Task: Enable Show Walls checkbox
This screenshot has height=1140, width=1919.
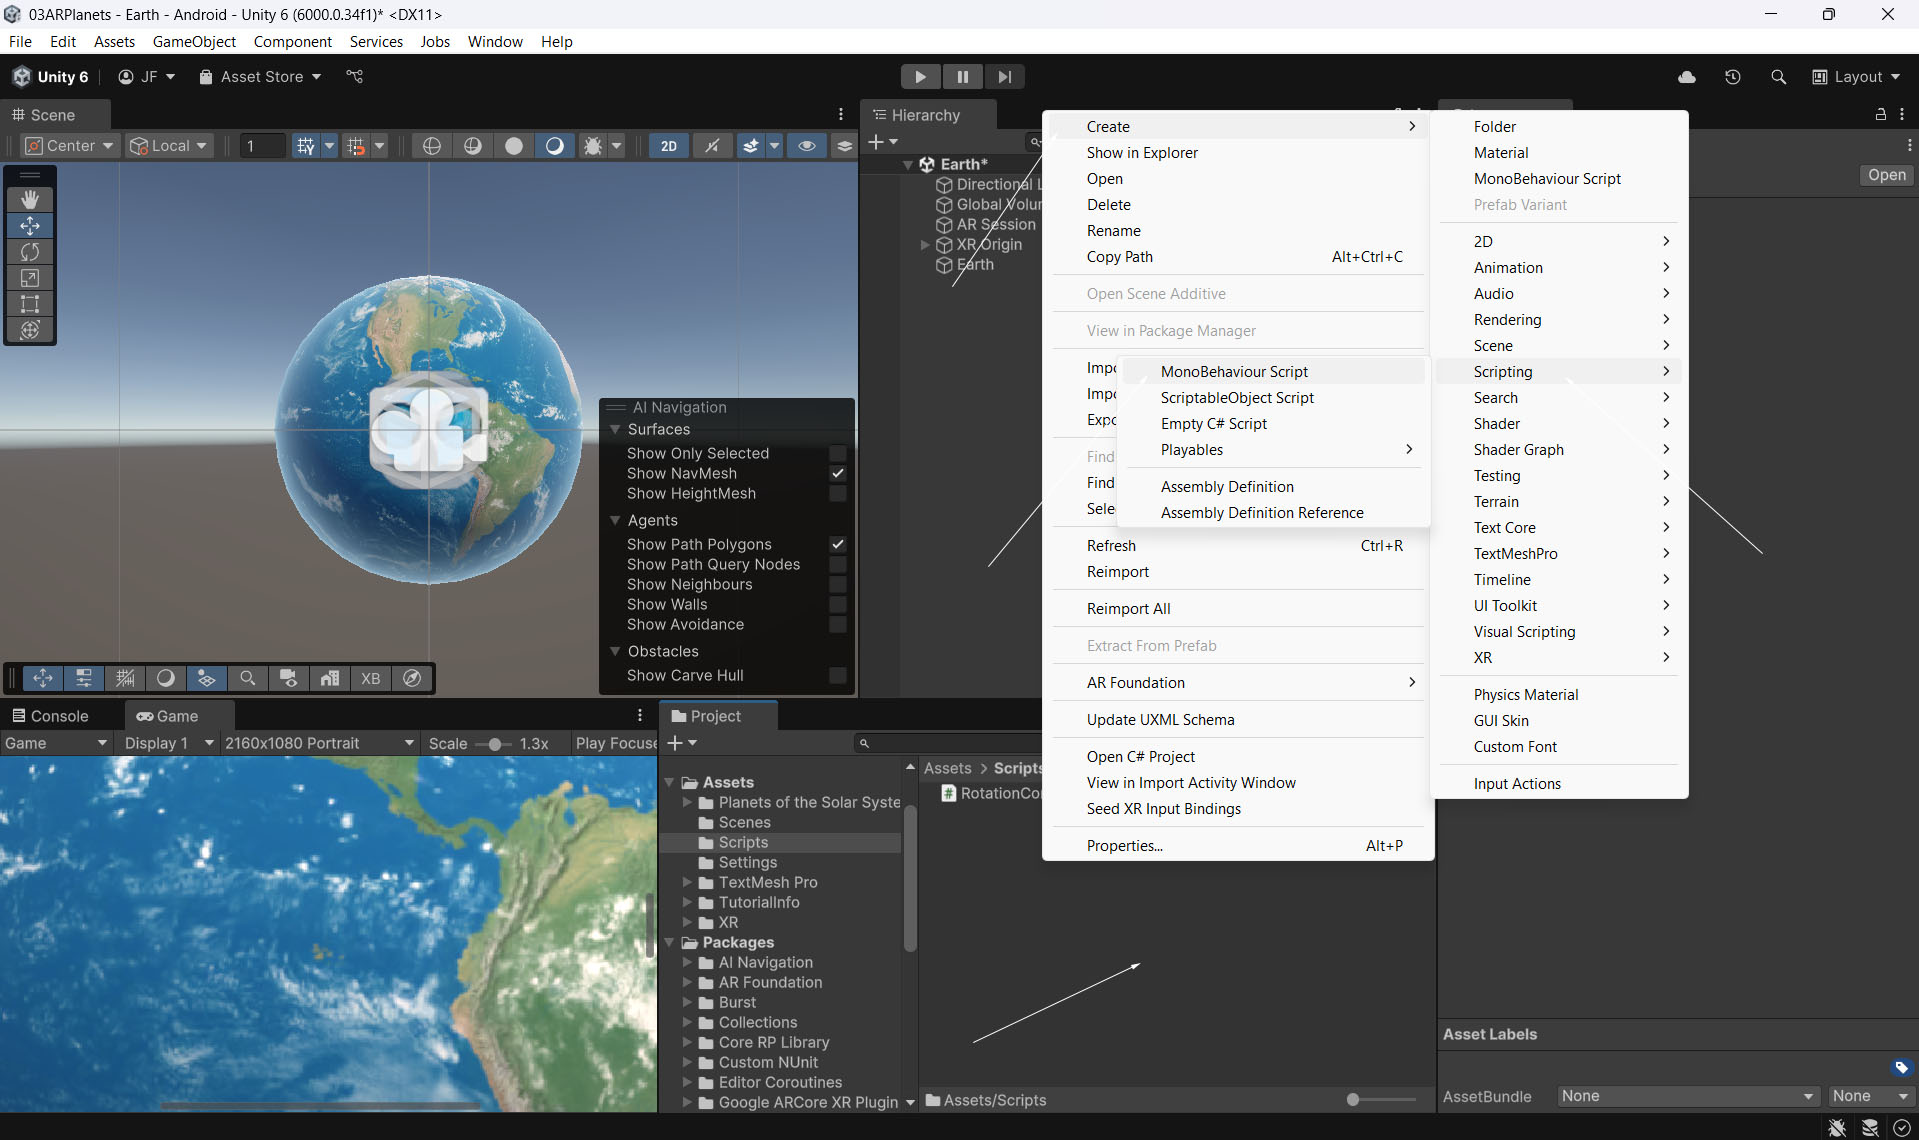Action: click(838, 605)
